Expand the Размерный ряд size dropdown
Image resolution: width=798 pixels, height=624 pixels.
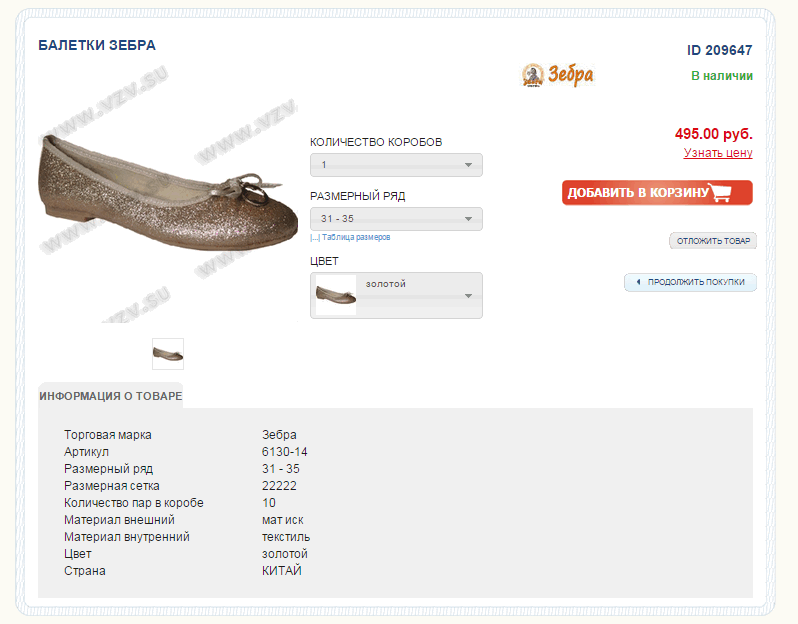[x=396, y=219]
